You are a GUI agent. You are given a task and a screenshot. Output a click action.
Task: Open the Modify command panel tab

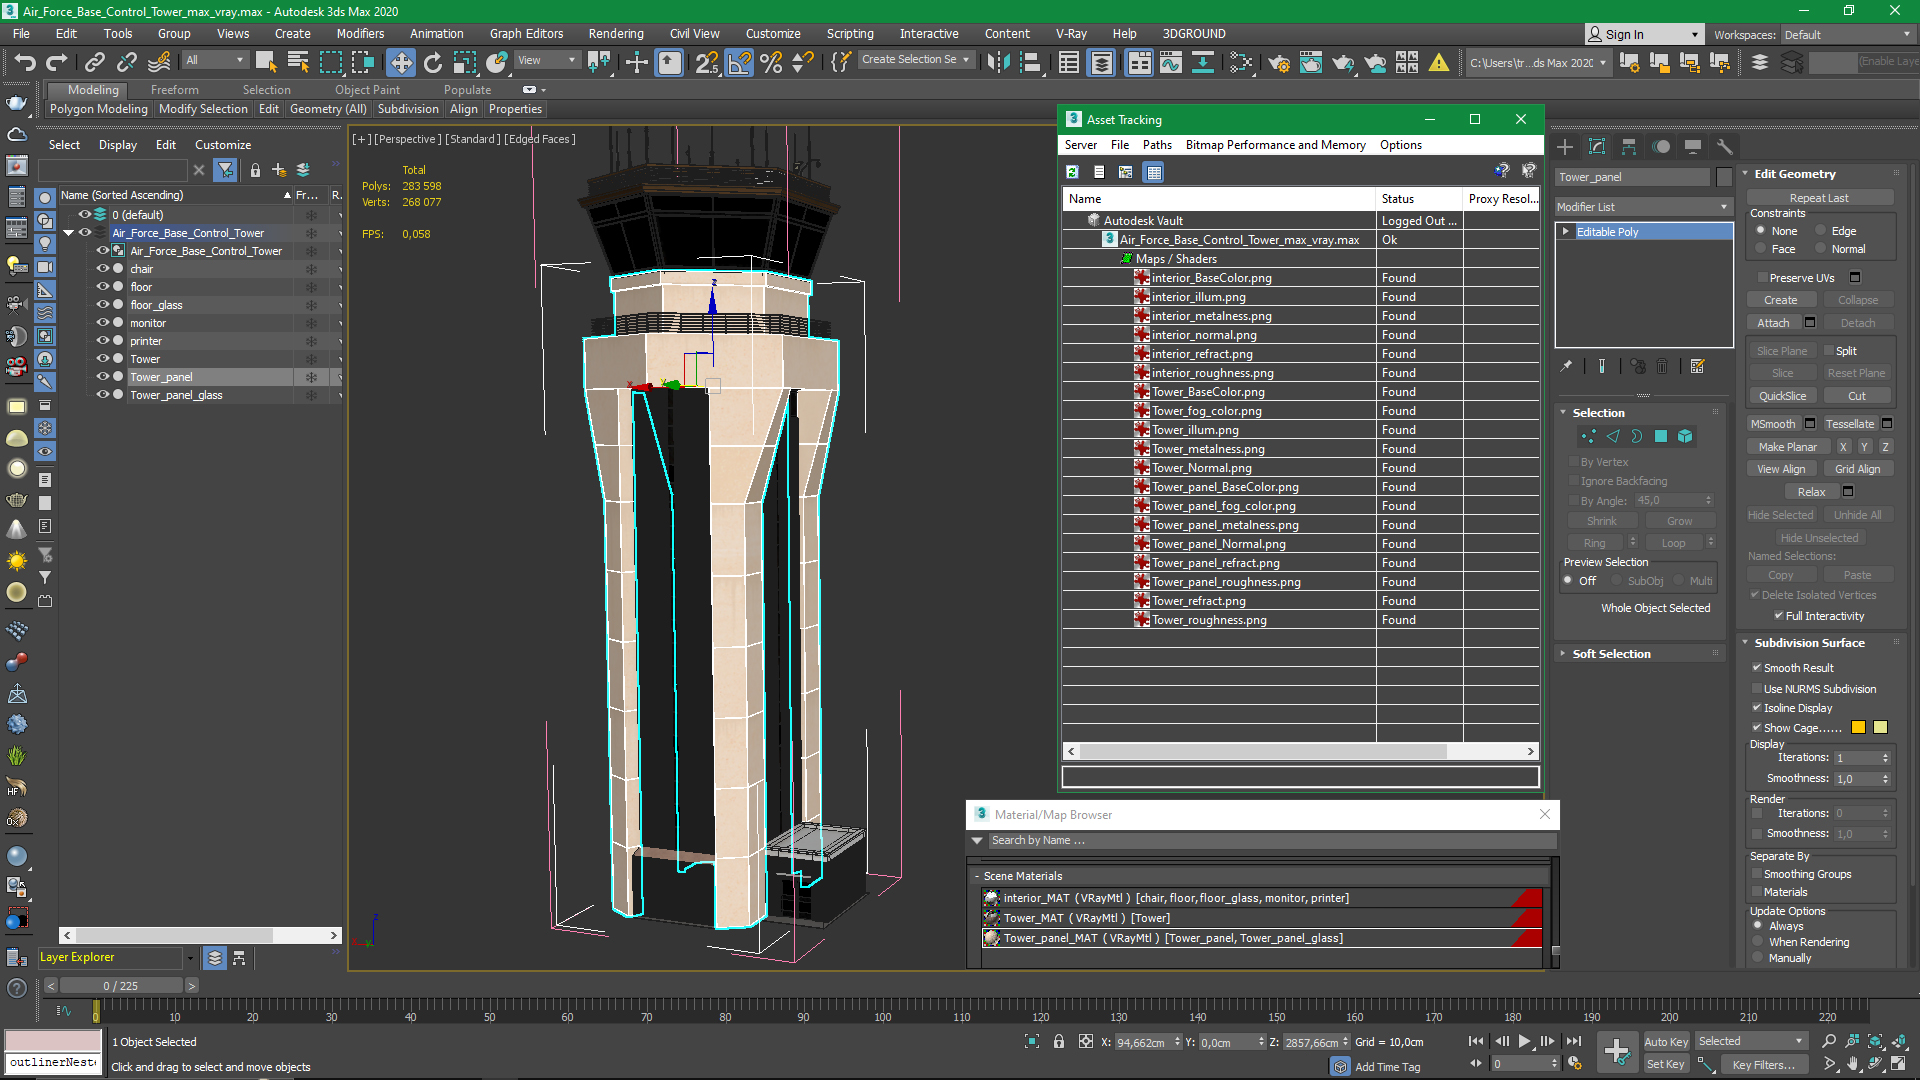(1597, 146)
